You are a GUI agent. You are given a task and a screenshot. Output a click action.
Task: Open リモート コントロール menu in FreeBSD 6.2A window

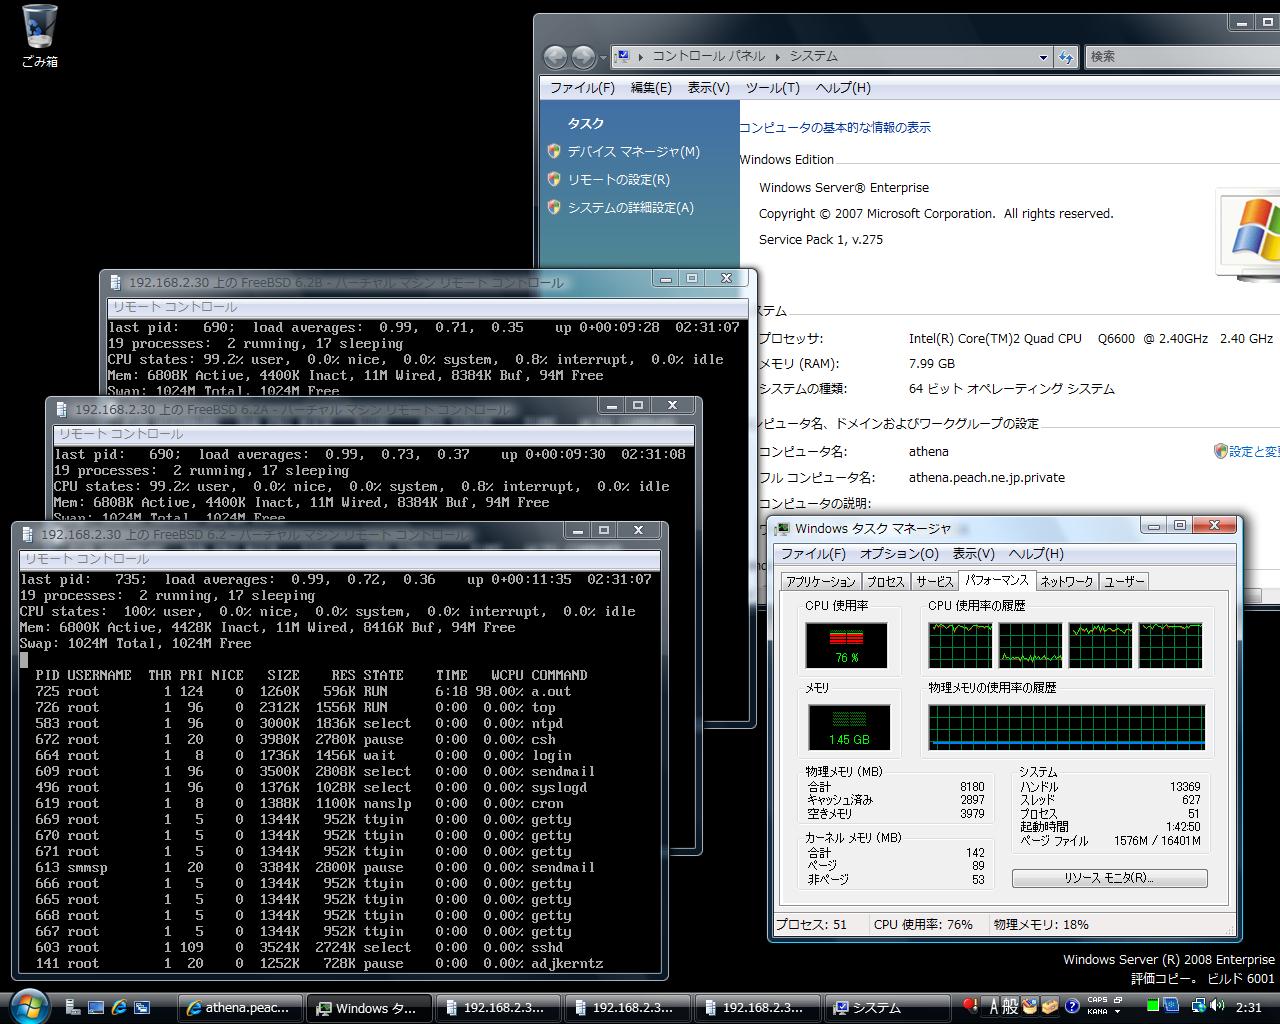click(x=121, y=434)
